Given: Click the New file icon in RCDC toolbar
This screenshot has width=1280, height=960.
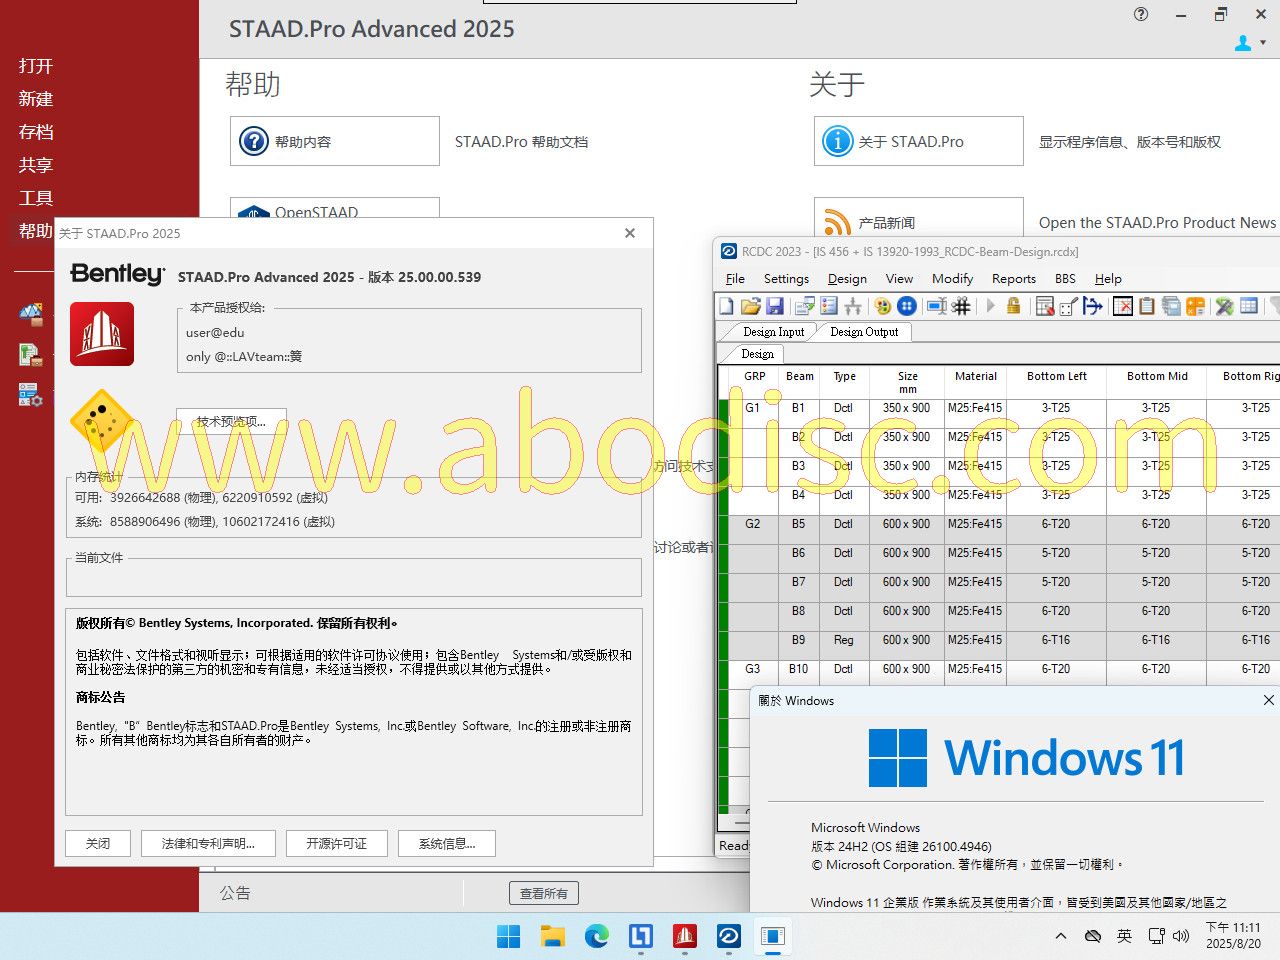Looking at the screenshot, I should pos(726,306).
